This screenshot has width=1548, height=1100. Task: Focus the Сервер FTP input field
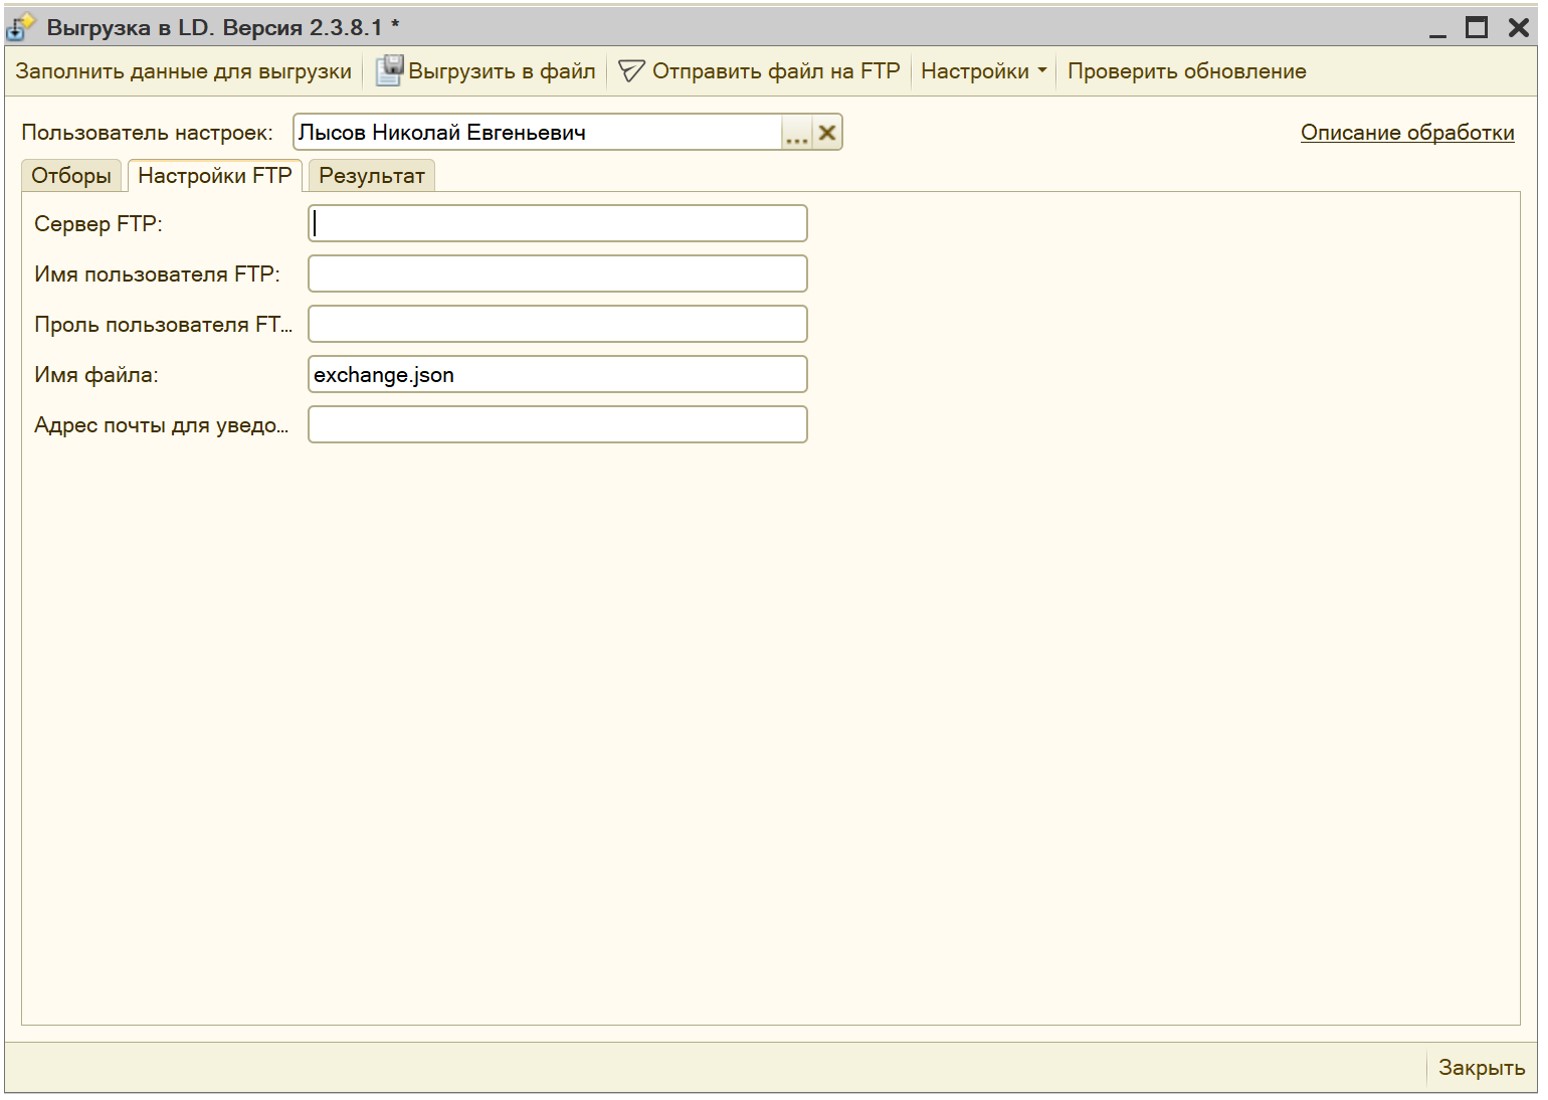[557, 224]
